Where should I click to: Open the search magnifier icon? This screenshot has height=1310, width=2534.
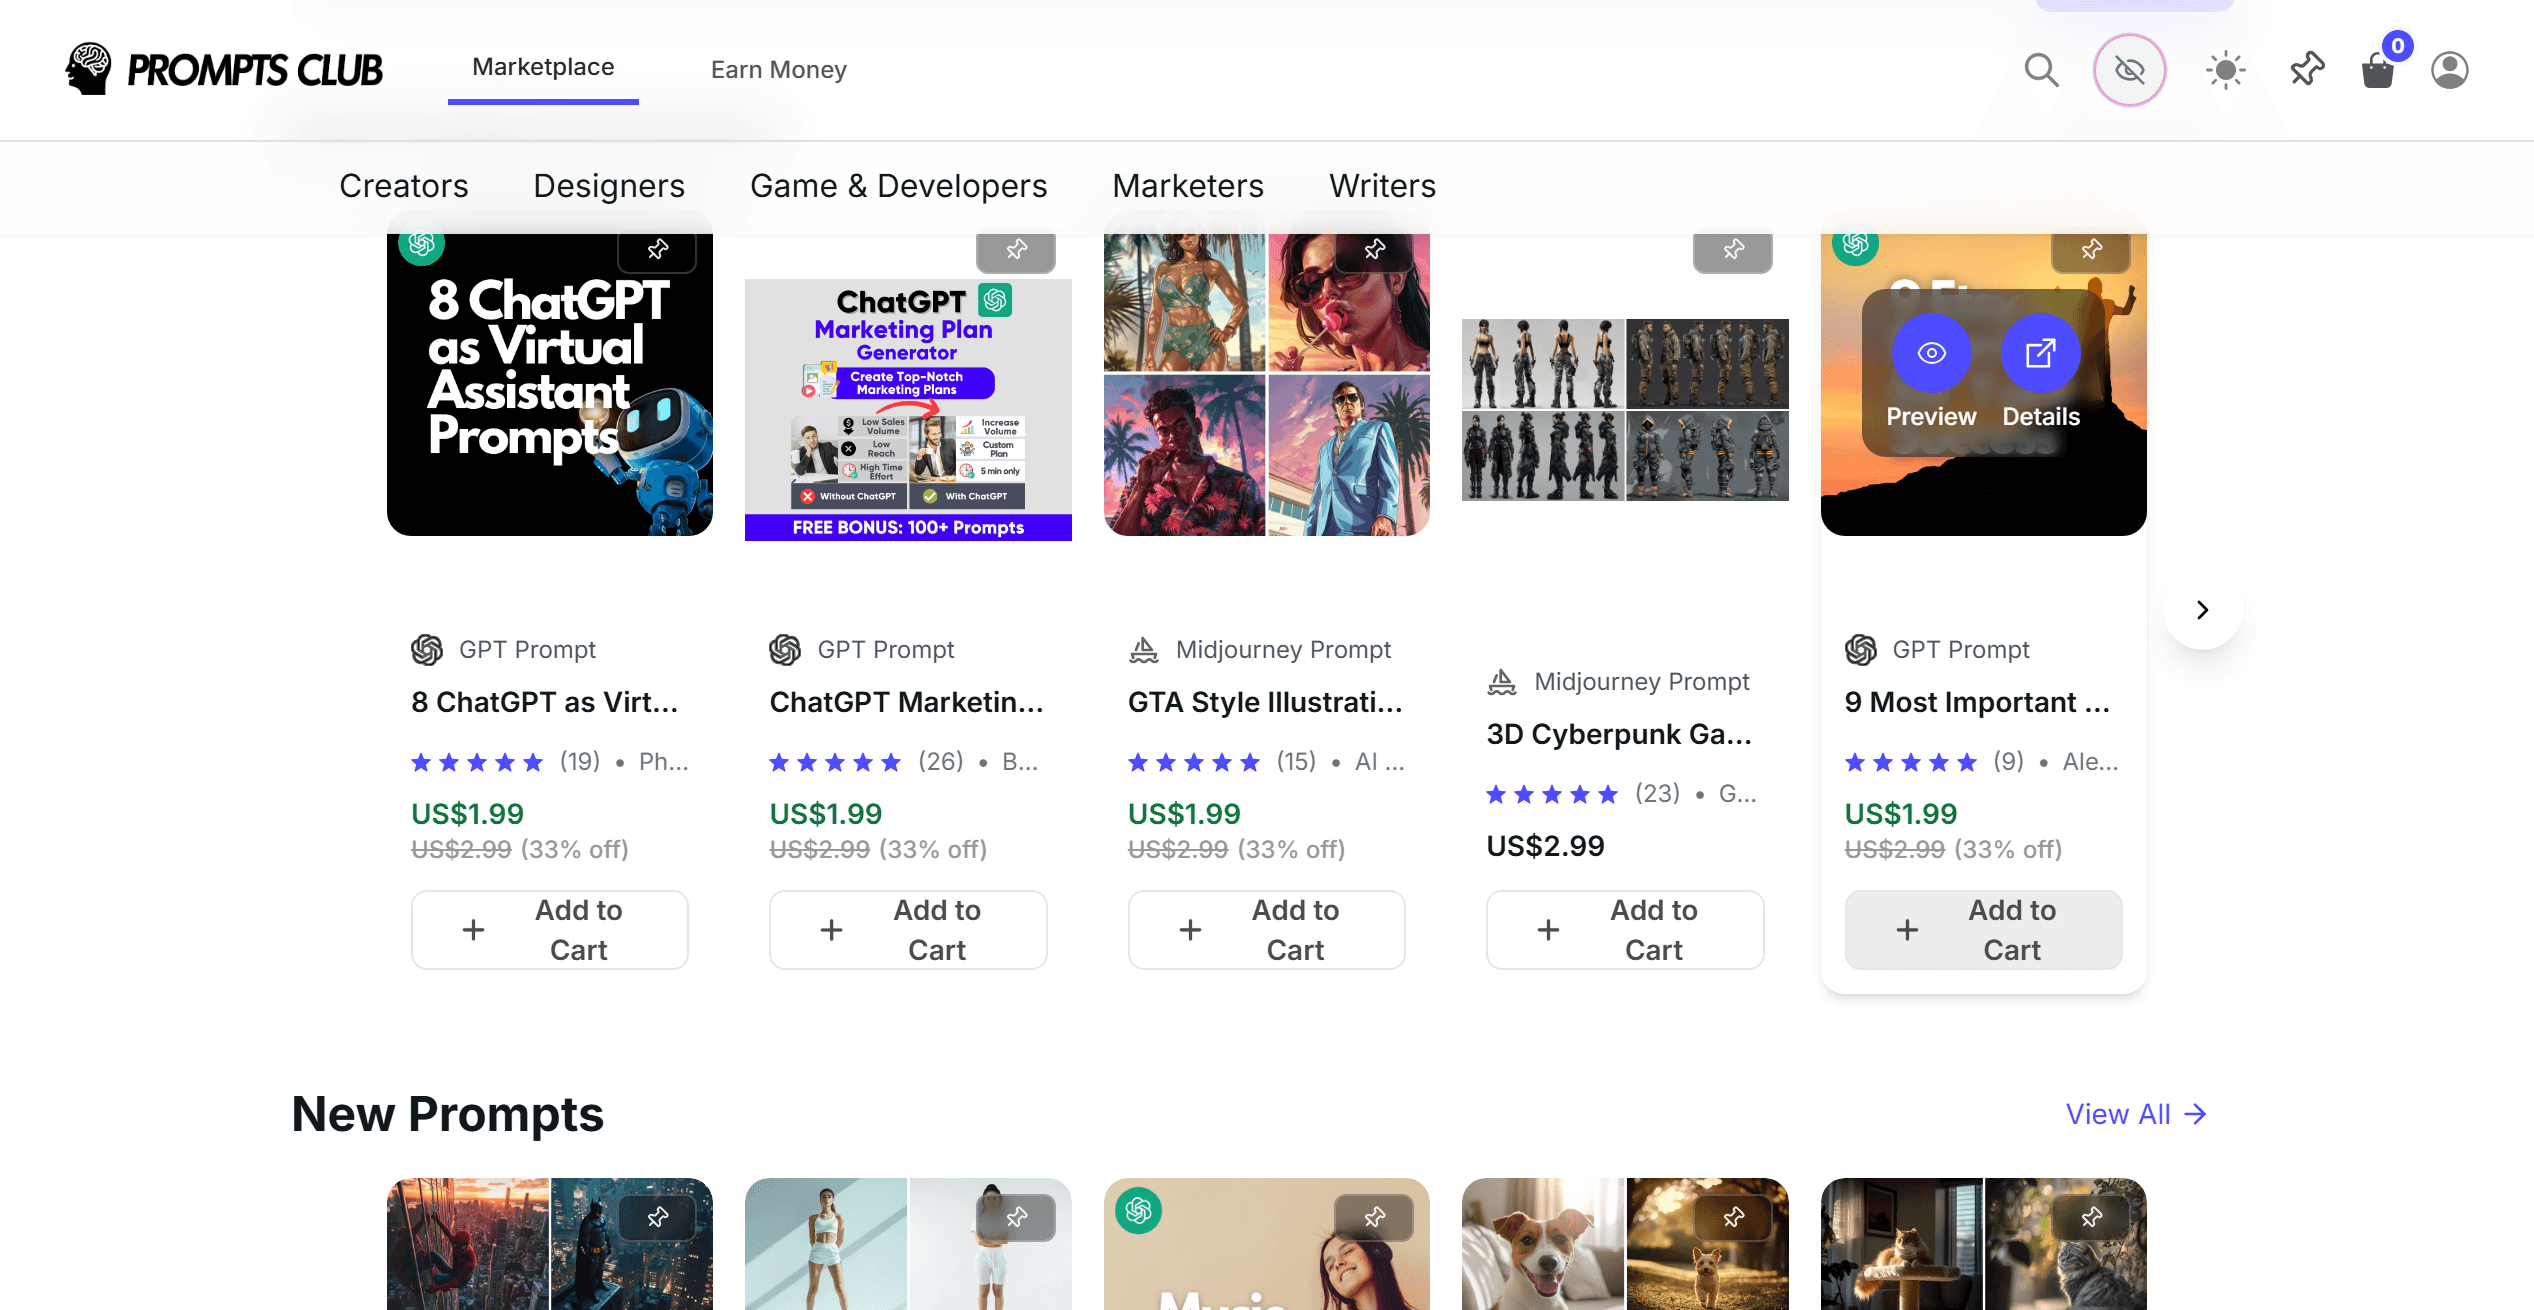tap(2040, 70)
